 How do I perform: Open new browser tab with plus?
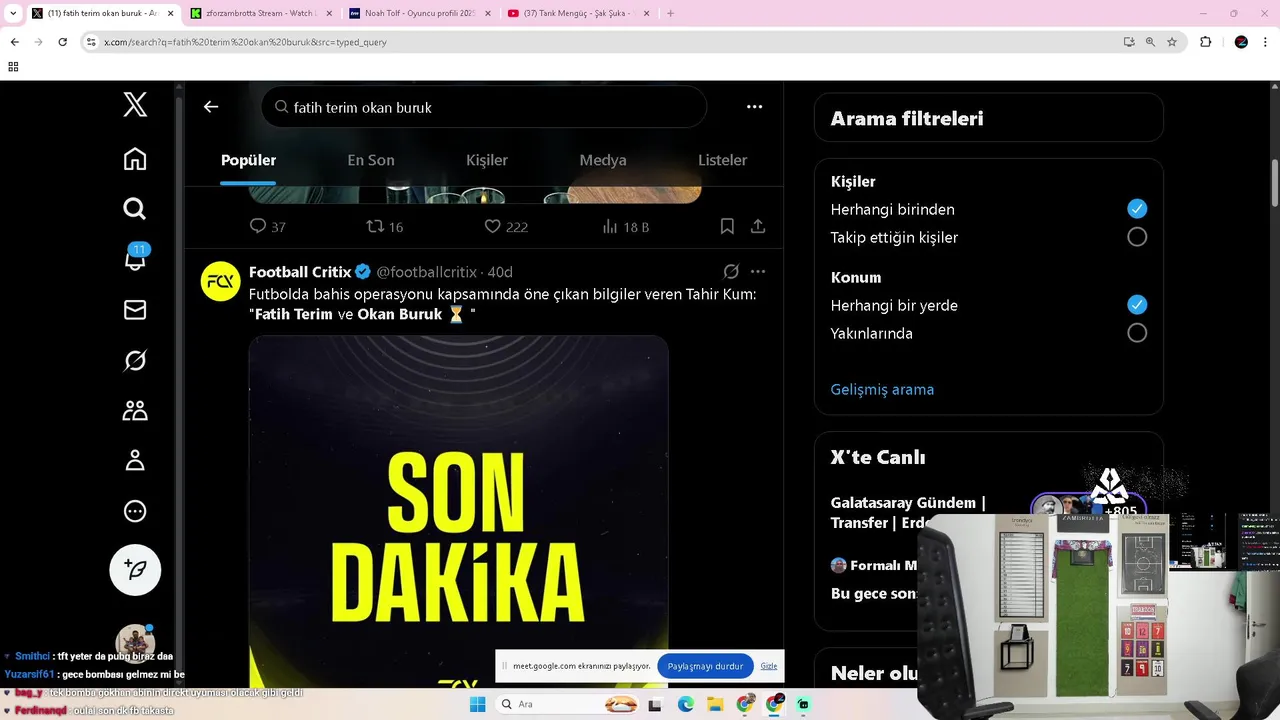(x=670, y=13)
